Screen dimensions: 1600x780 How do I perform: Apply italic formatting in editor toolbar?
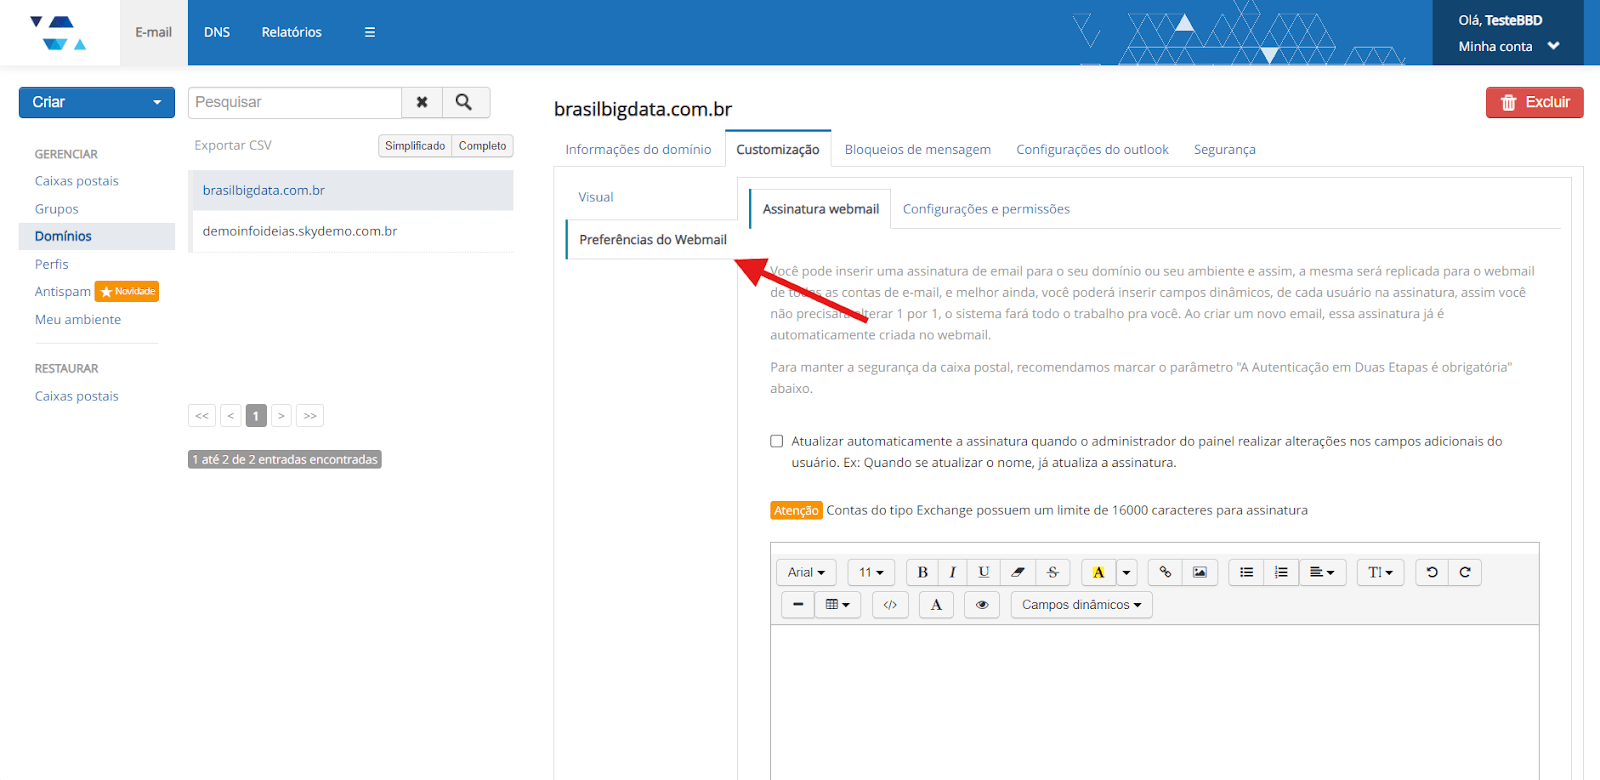(x=952, y=572)
